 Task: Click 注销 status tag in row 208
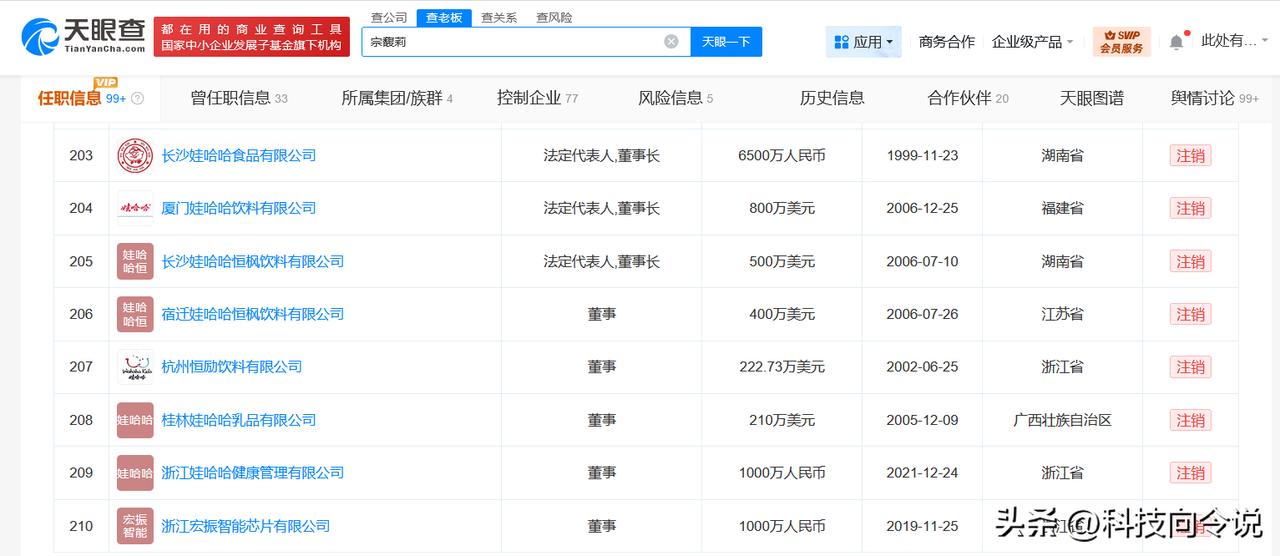coord(1190,420)
